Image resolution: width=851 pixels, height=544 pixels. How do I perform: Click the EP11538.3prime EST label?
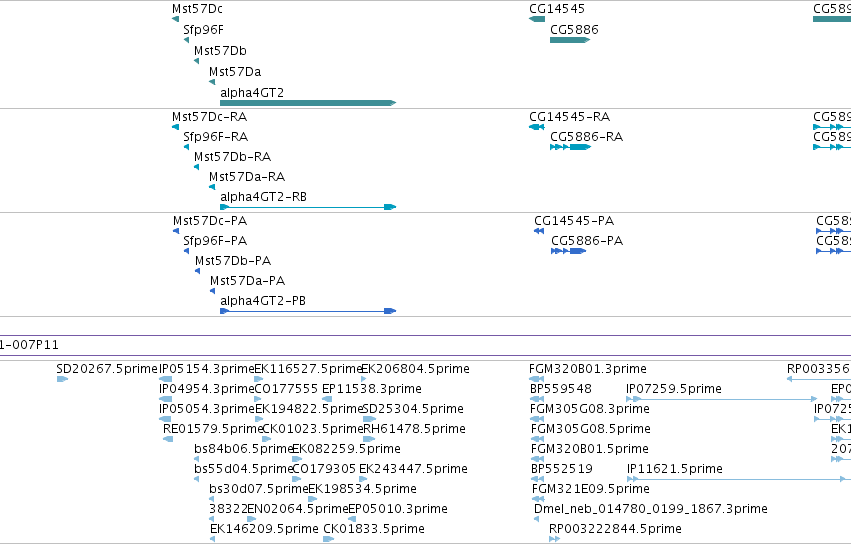coord(372,389)
